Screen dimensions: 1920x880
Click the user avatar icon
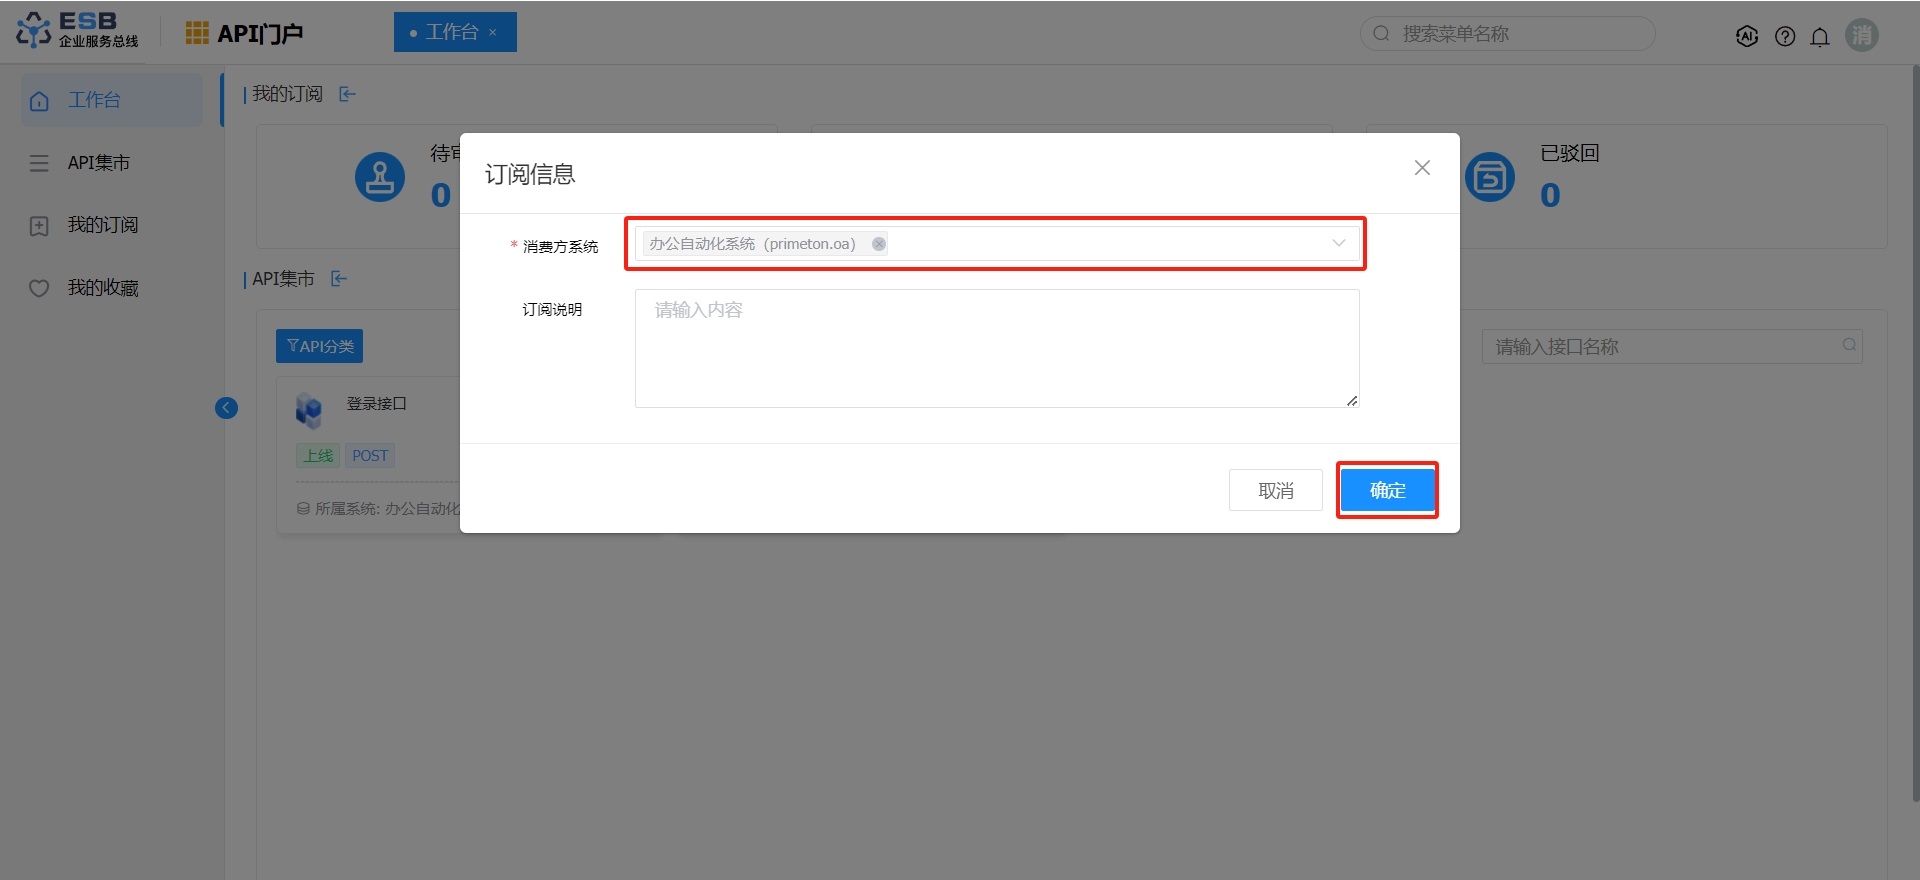[x=1861, y=35]
